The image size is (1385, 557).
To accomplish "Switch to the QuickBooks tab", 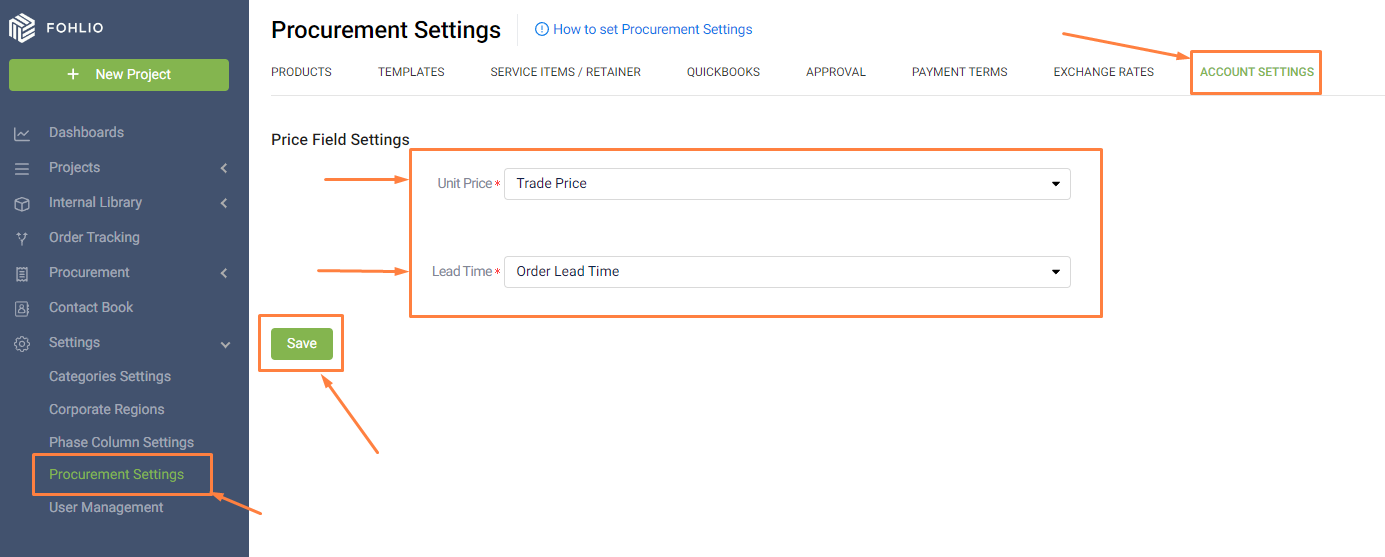I will (x=723, y=72).
